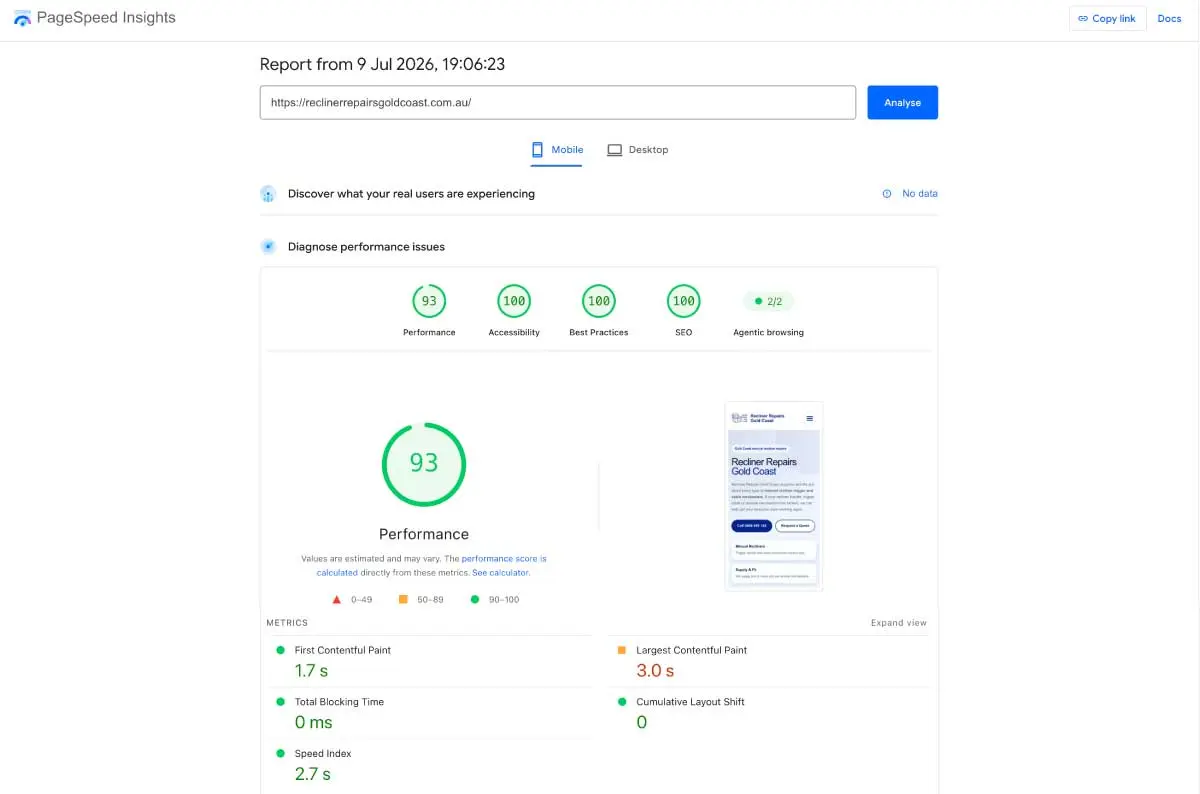Click the Cumulative Layout Shift green status dot
This screenshot has height=794, width=1200.
pyautogui.click(x=622, y=702)
